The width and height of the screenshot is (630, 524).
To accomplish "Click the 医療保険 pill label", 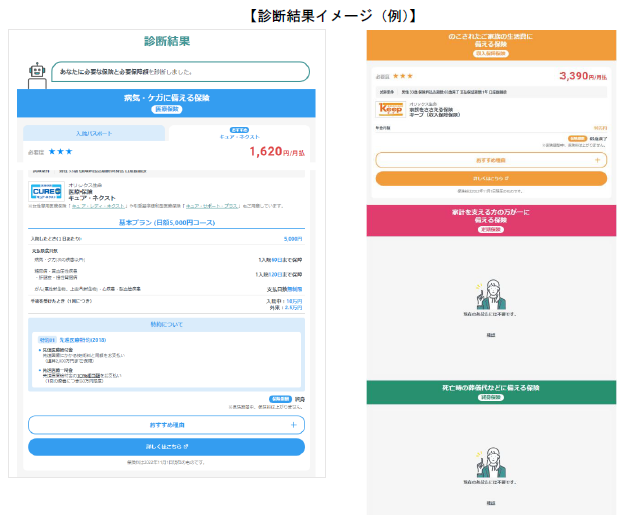I will click(167, 109).
